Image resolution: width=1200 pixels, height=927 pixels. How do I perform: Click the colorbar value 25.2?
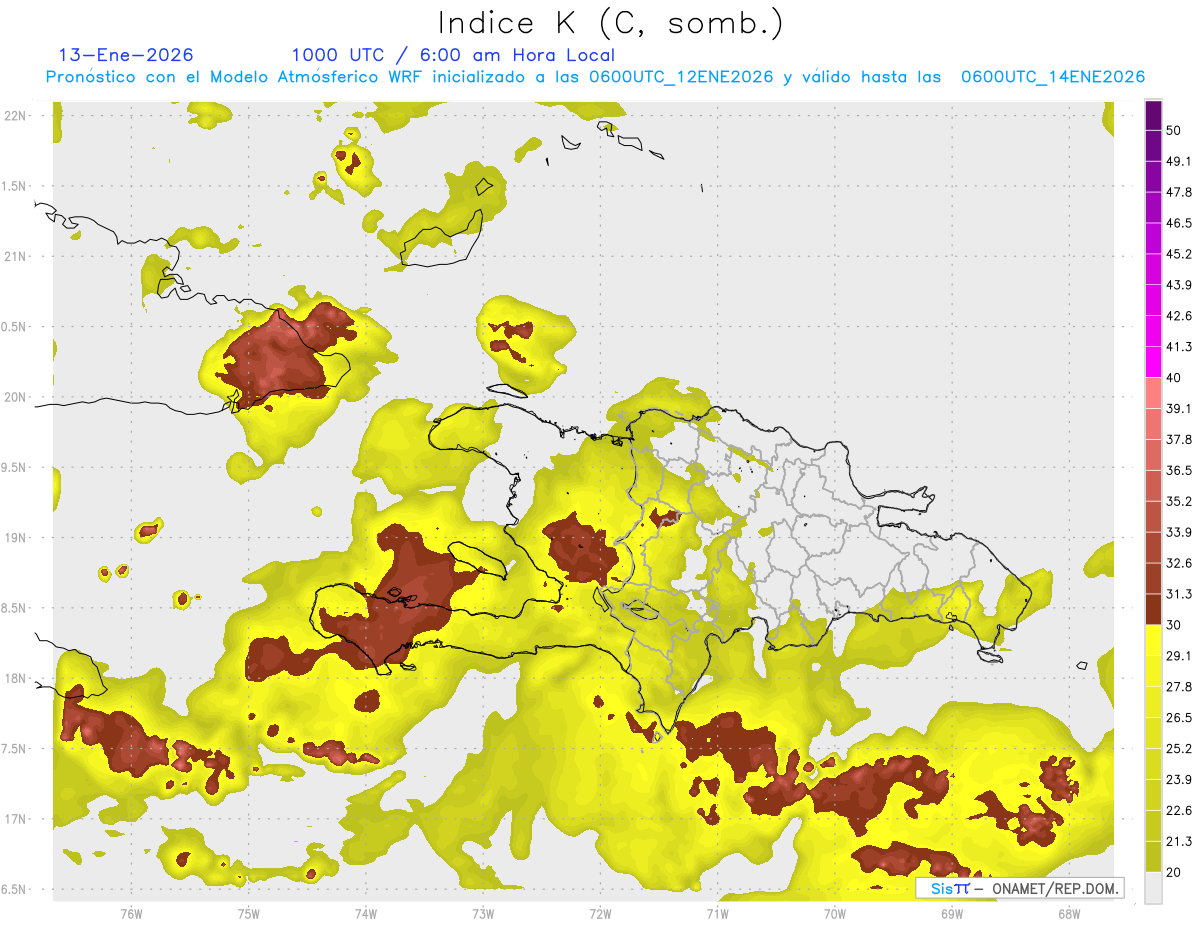coord(1179,749)
